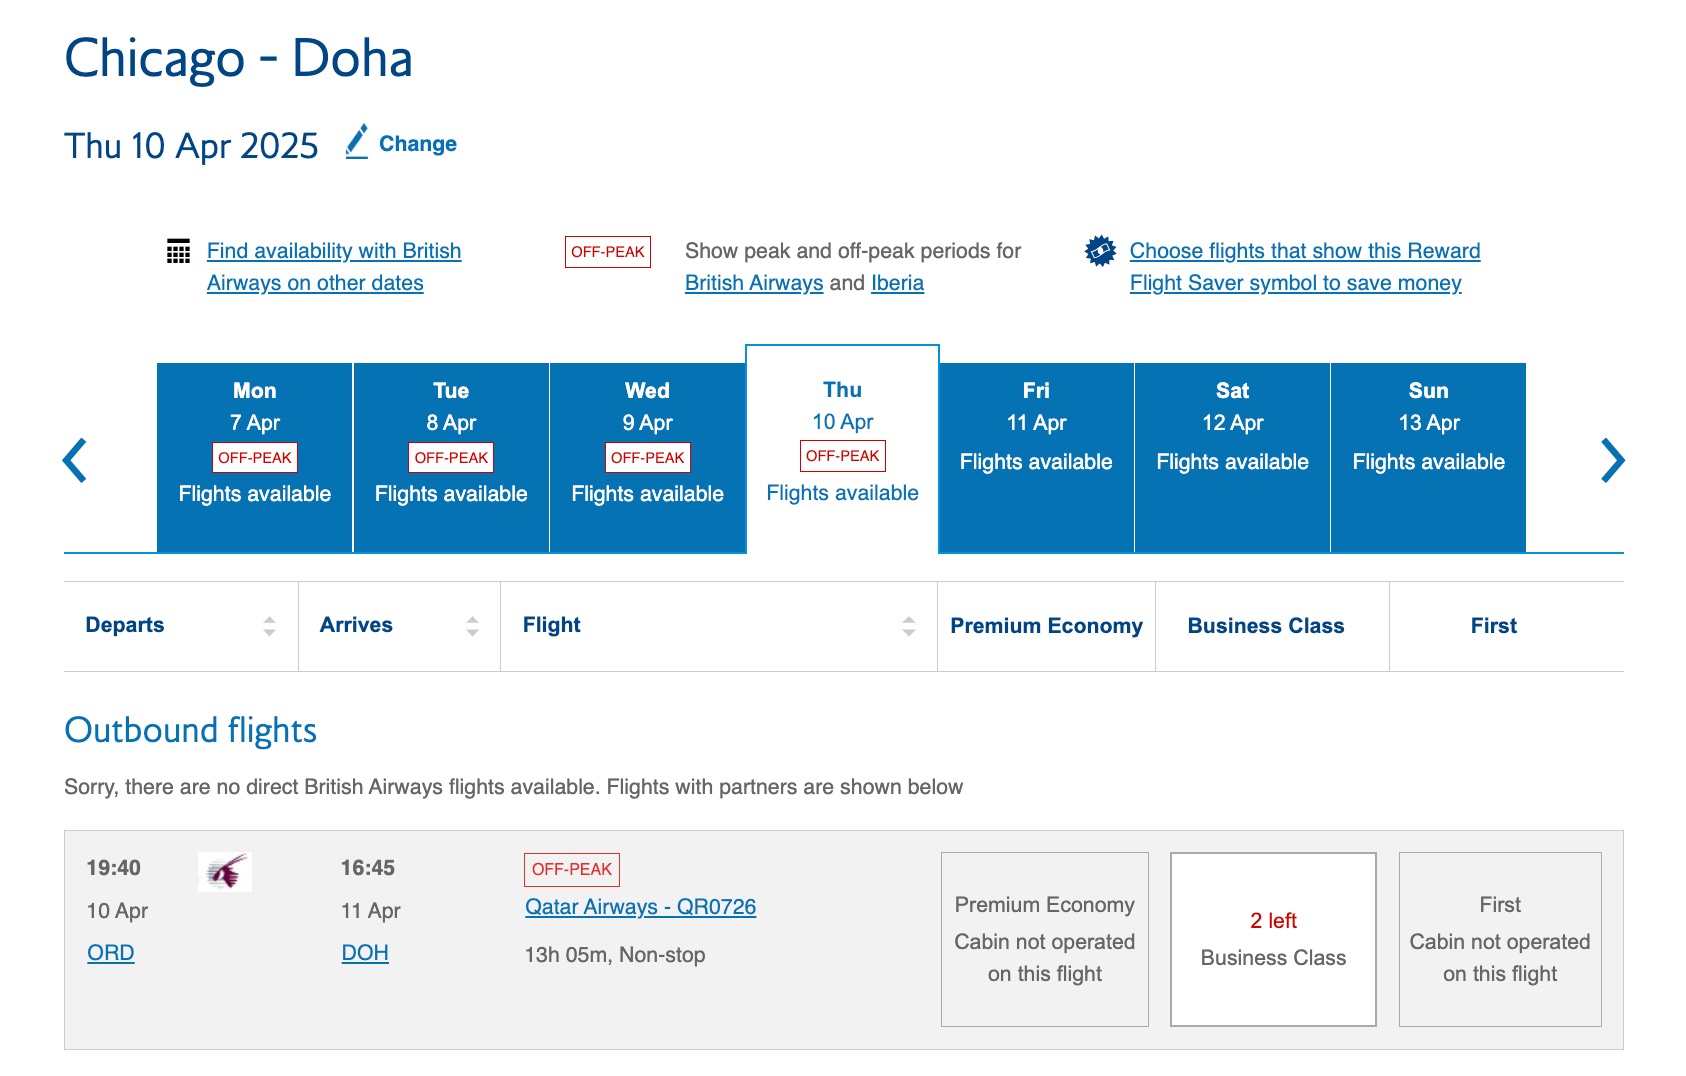Image resolution: width=1686 pixels, height=1076 pixels.
Task: Open the ORD airport details link
Action: coord(110,952)
